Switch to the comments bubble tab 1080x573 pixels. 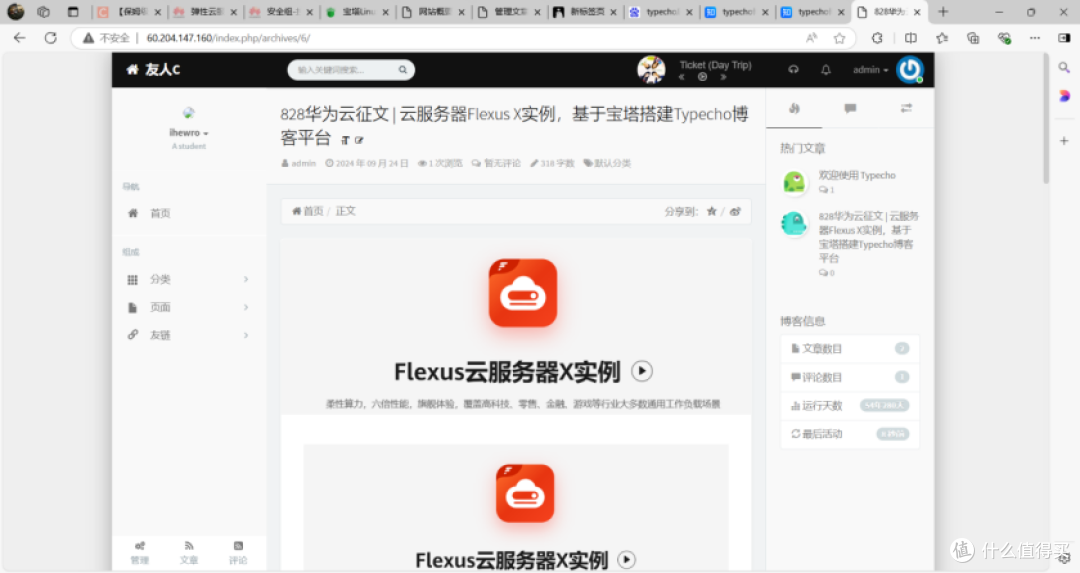coord(850,108)
